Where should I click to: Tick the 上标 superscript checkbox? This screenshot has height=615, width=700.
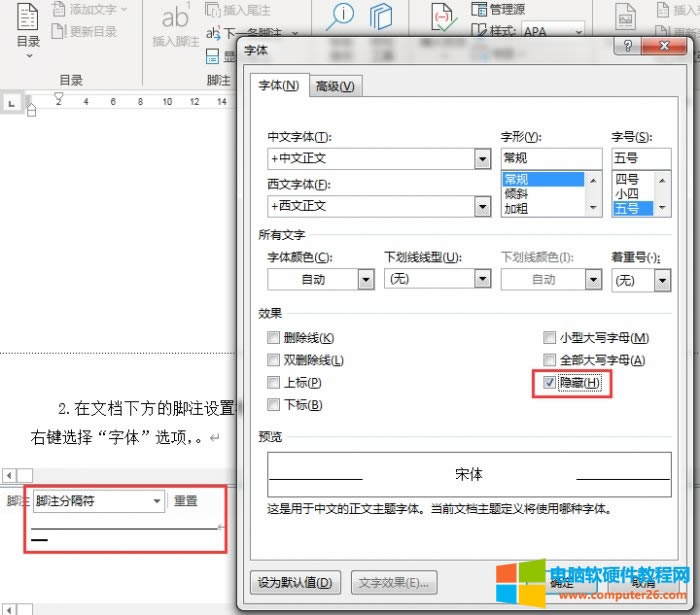point(274,383)
